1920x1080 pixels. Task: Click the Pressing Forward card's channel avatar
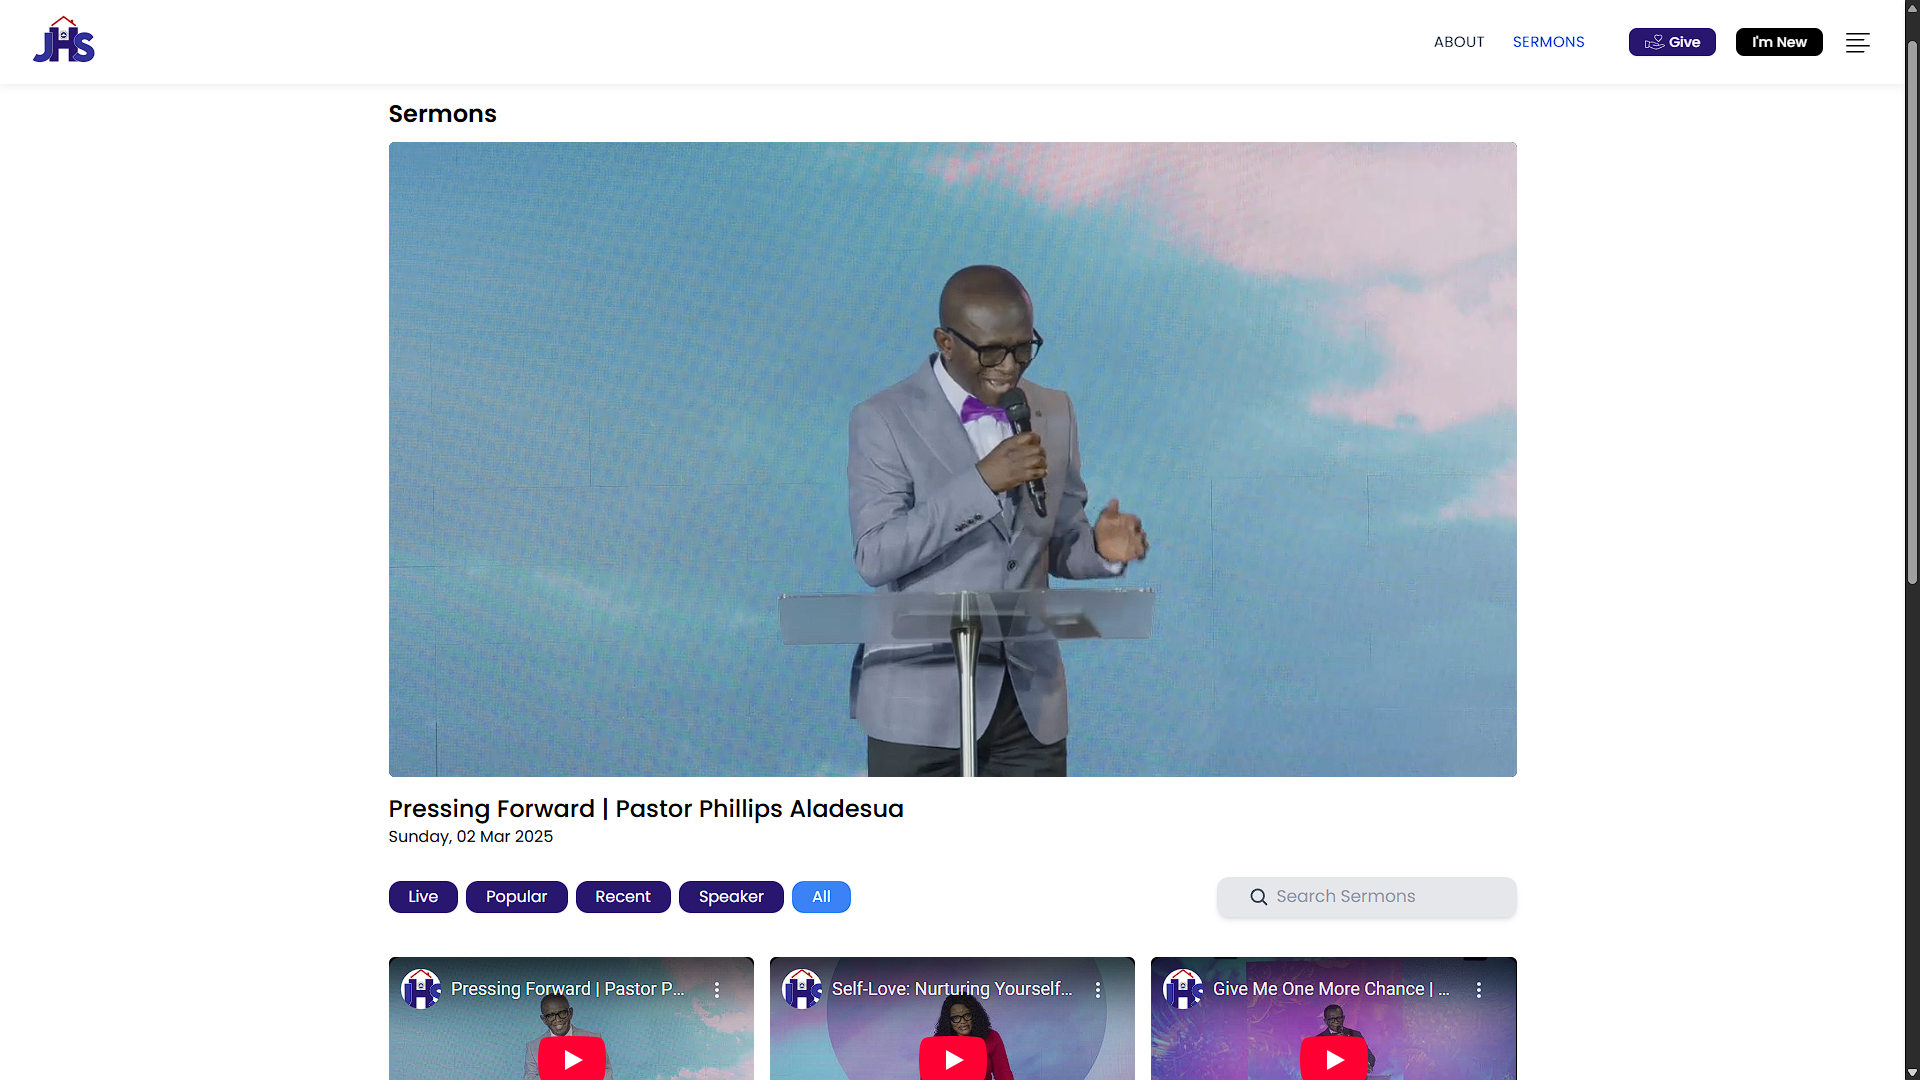(421, 989)
